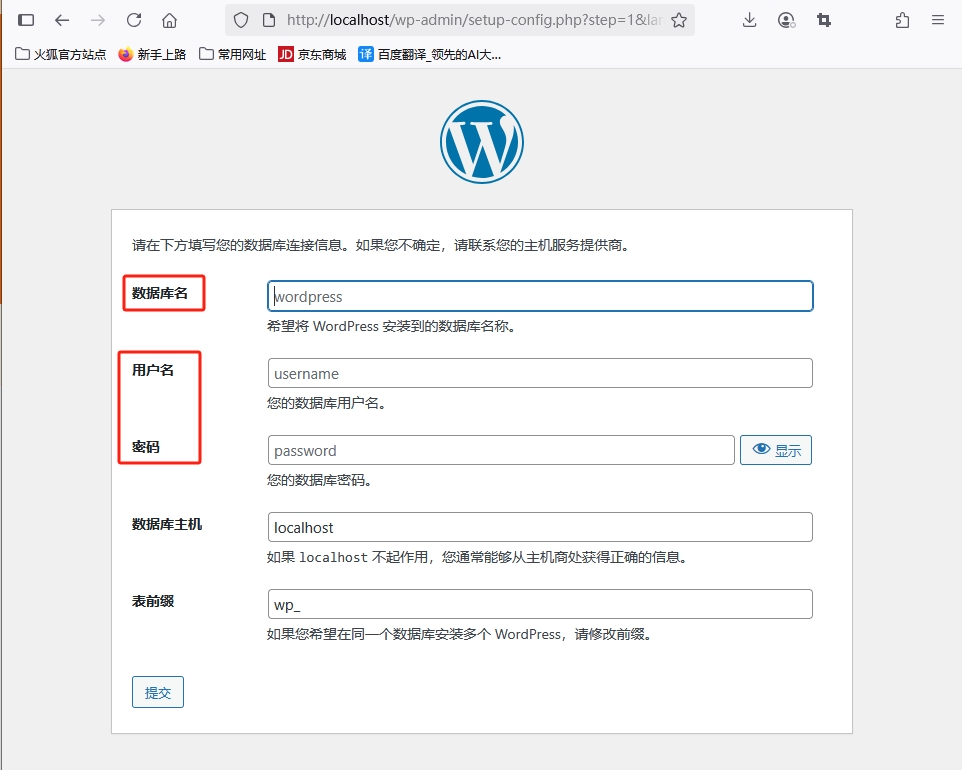This screenshot has height=770, width=962.
Task: Take a screenshot with crop icon
Action: click(823, 20)
